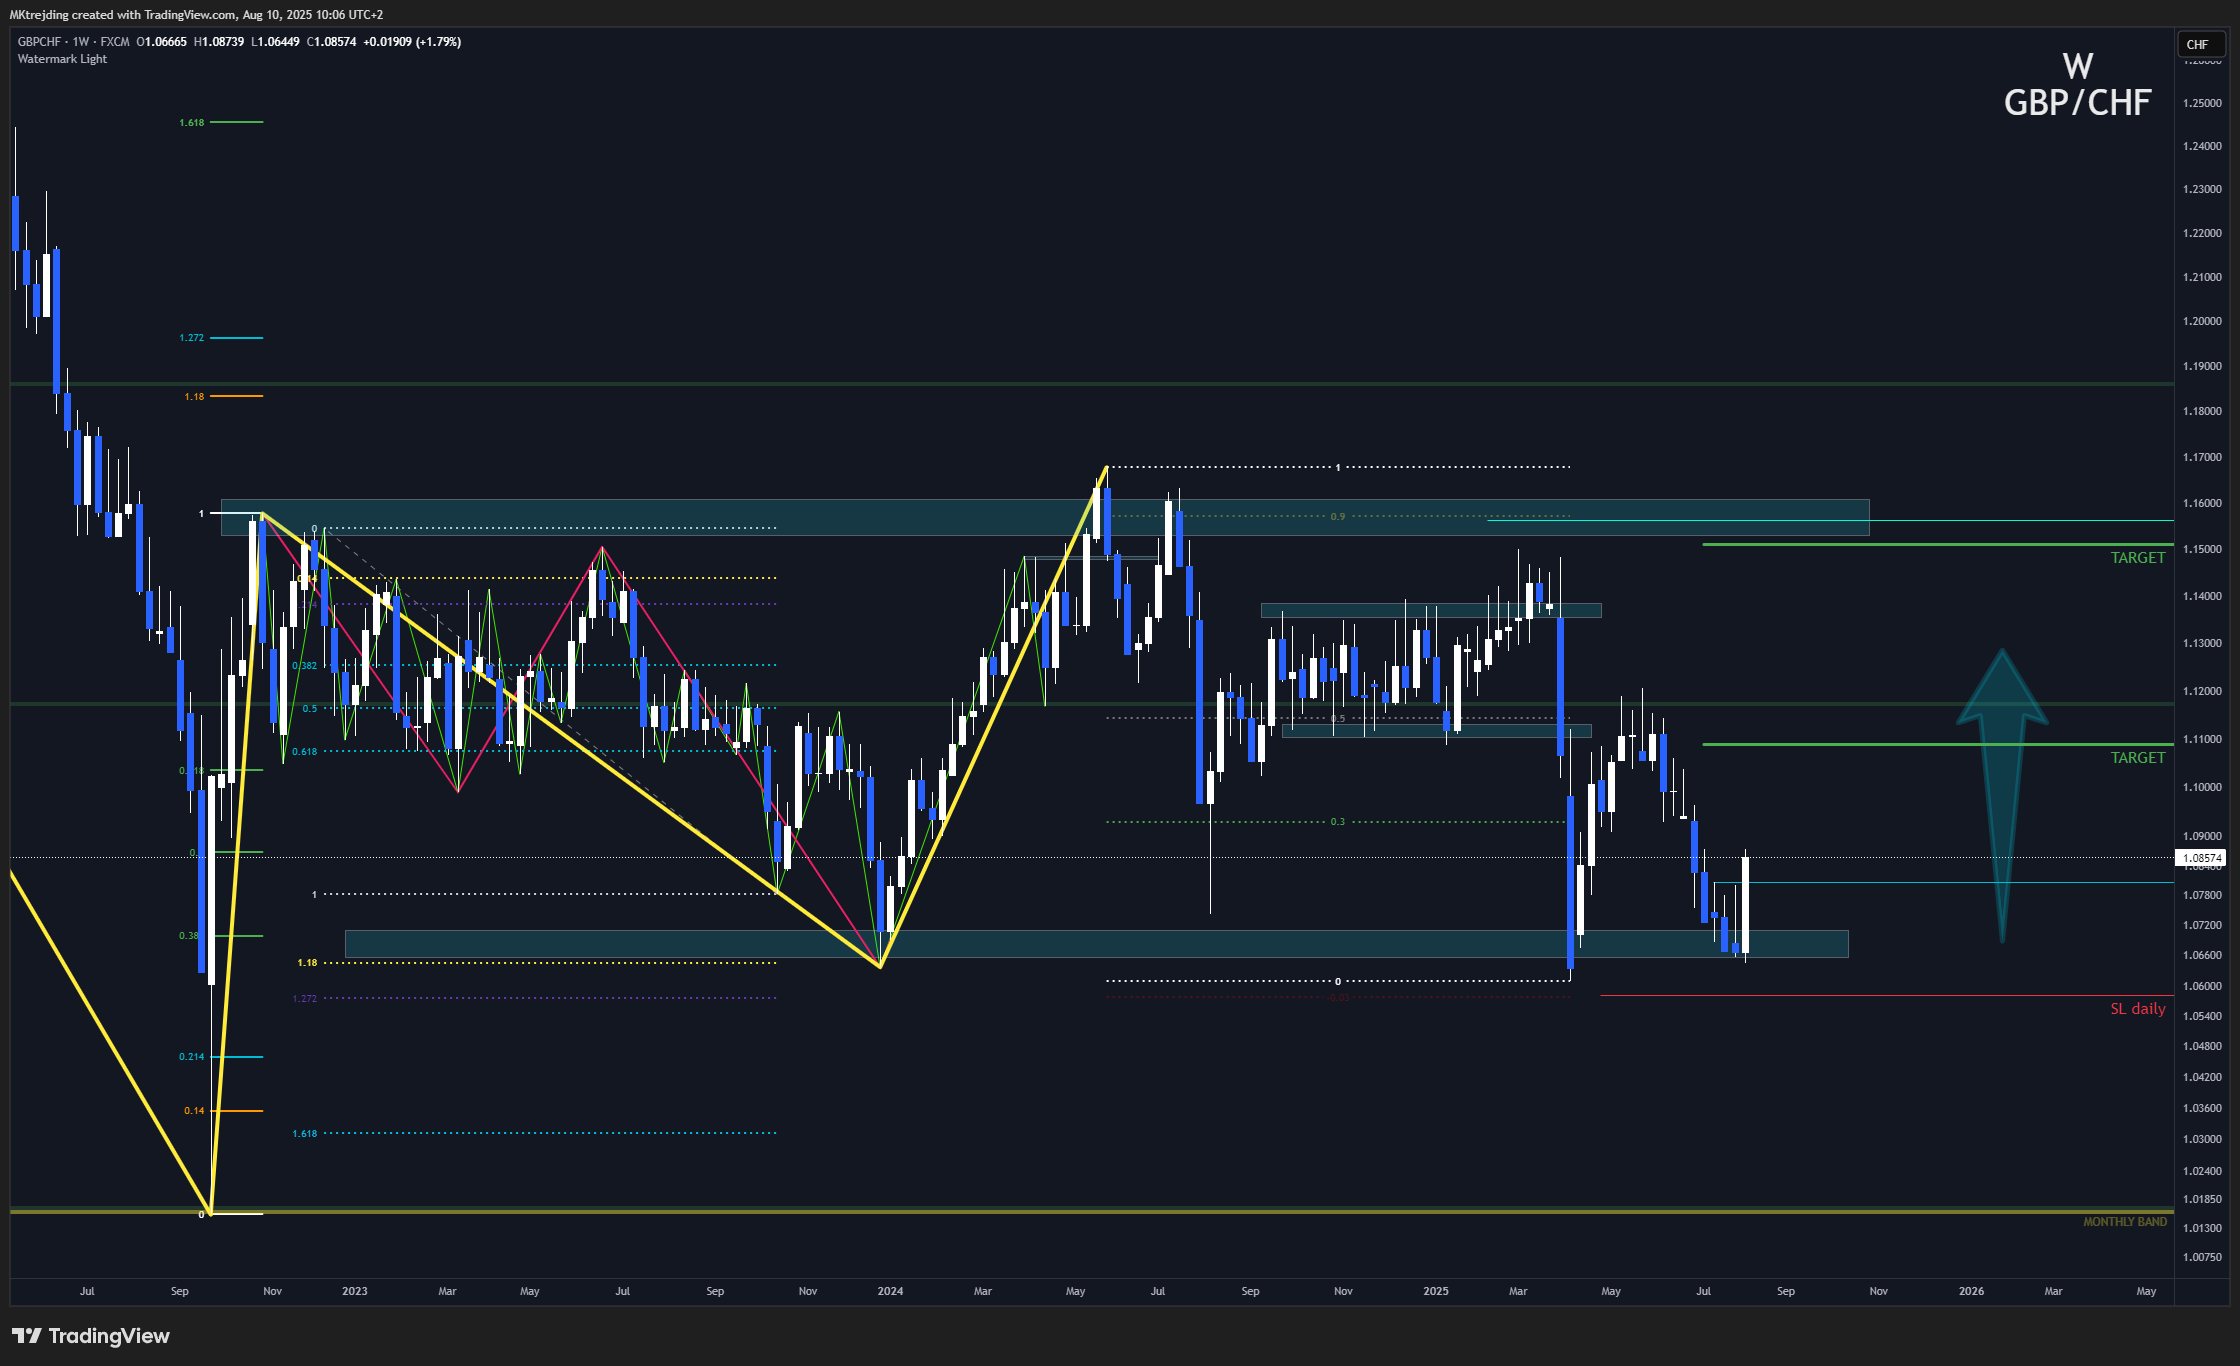Click the 2026 label on time axis

pyautogui.click(x=1971, y=1291)
